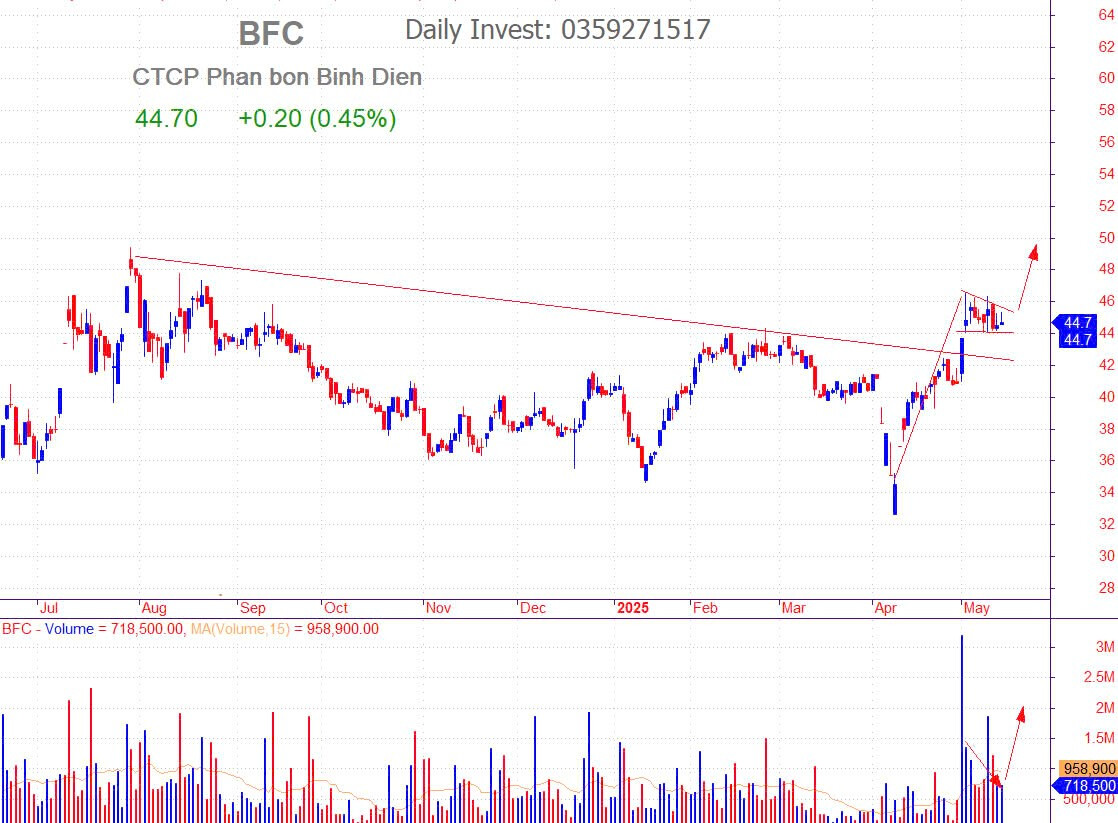Click the 'BFC - Volume = 718,500.00' indicator label
Image resolution: width=1118 pixels, height=823 pixels.
pos(93,629)
